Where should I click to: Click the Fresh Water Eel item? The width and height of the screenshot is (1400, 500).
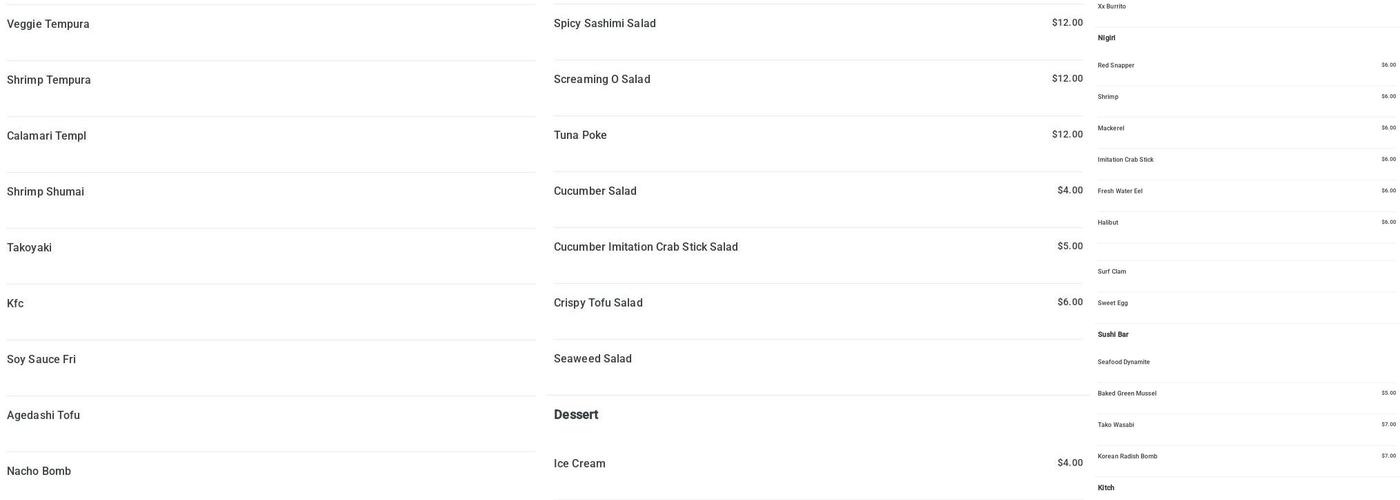(1120, 191)
